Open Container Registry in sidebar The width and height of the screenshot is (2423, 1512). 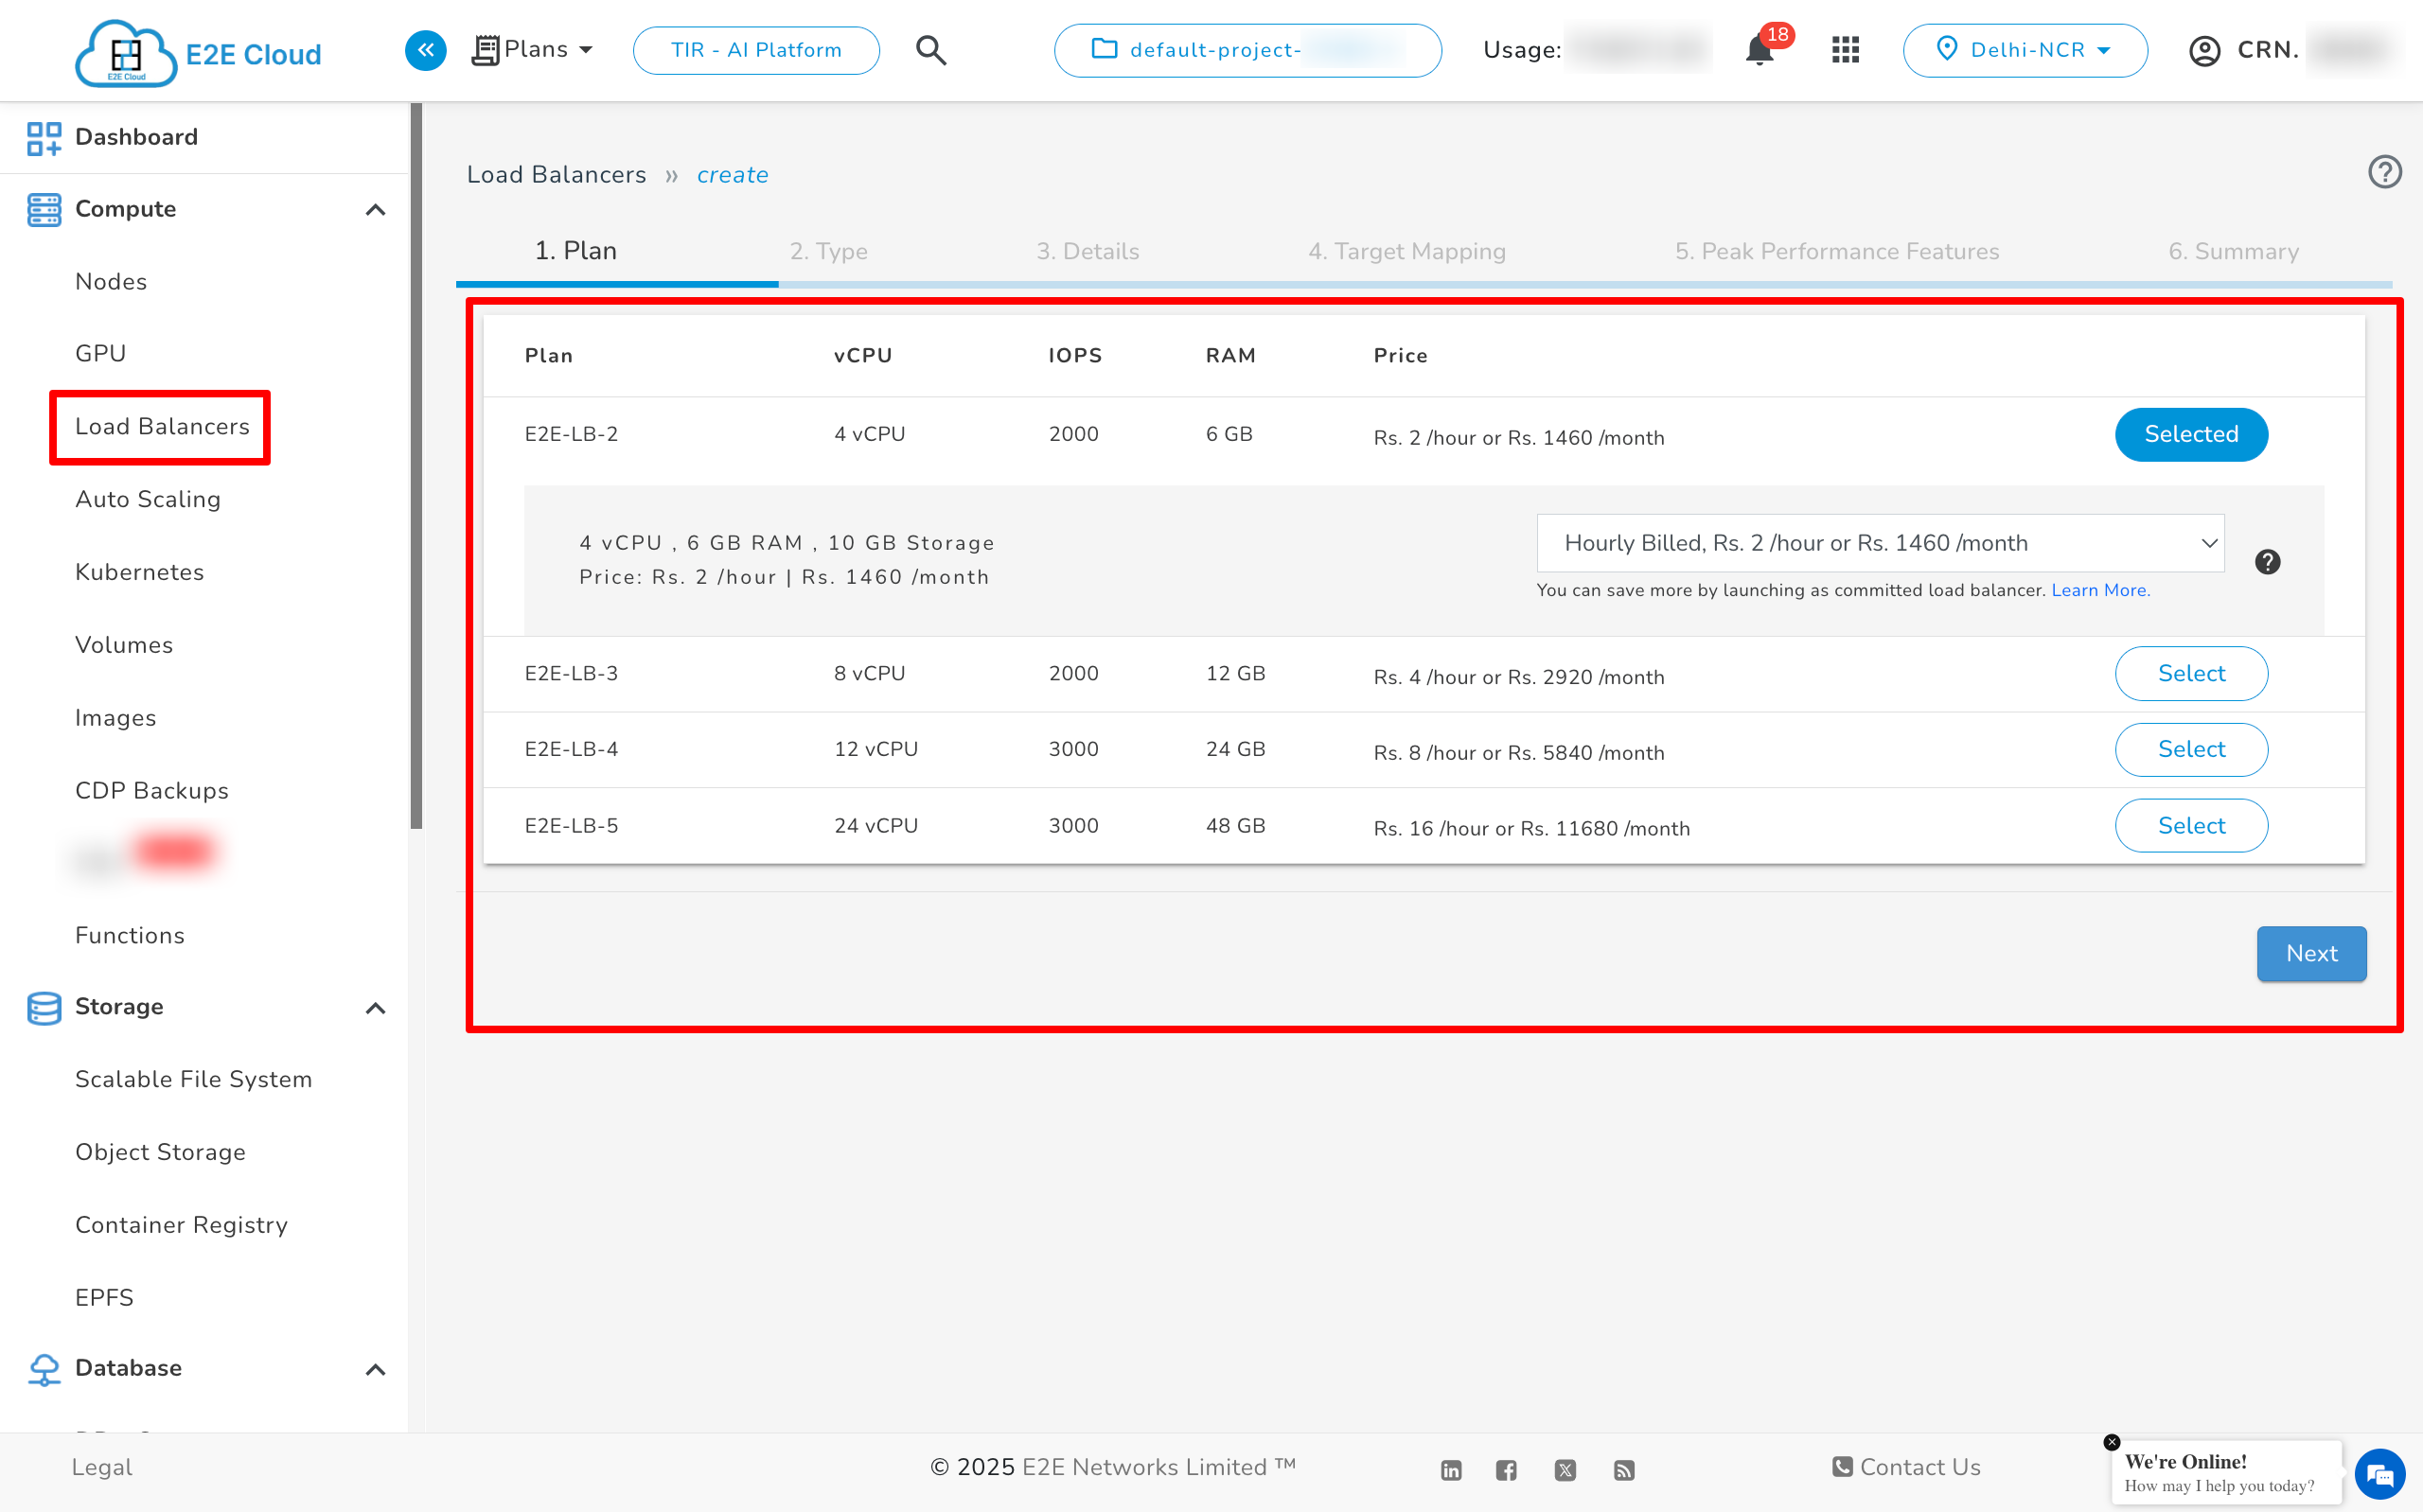click(x=181, y=1225)
